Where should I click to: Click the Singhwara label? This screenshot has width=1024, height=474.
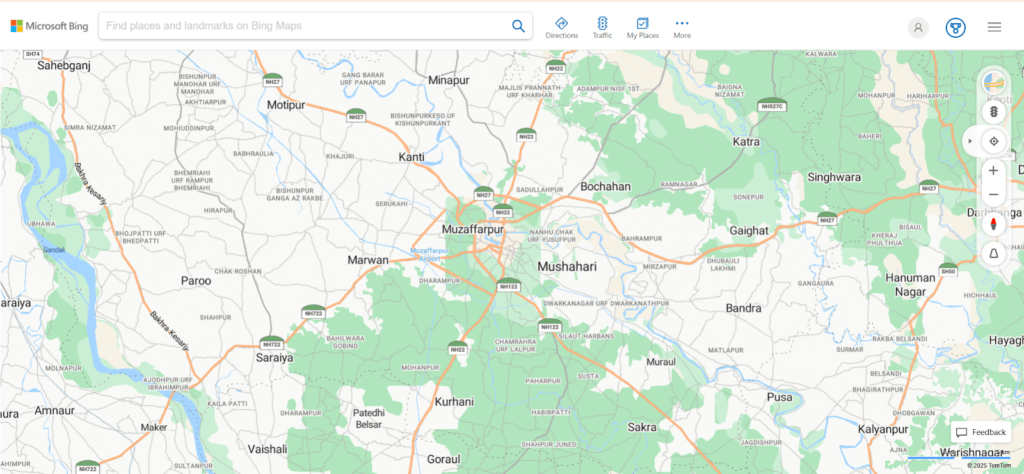click(834, 177)
